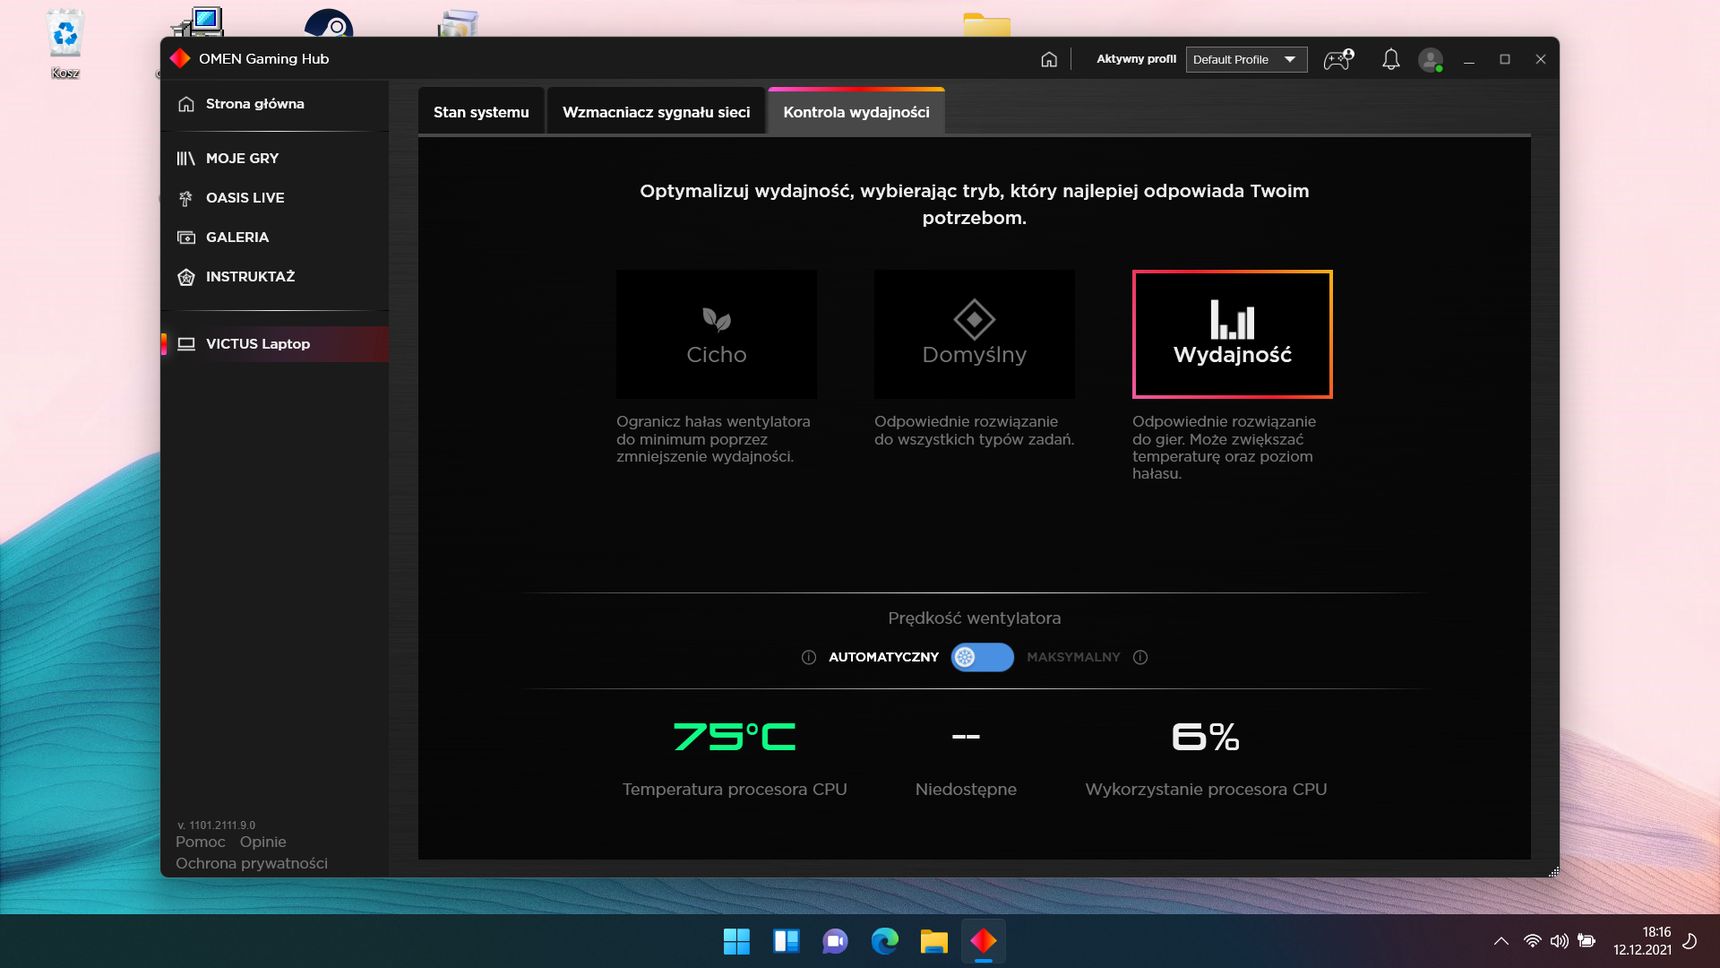Screen dimensions: 1720x968
Task: Click the OMEN Gaming Hub diamond logo
Action: (x=180, y=58)
